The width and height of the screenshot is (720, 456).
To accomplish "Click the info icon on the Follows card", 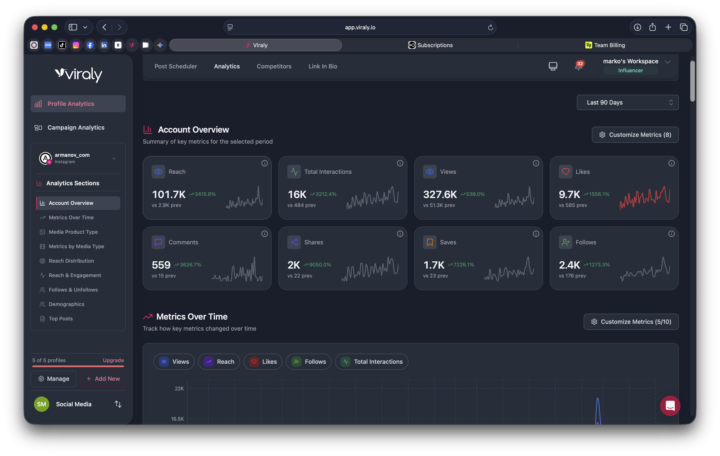I will (x=671, y=234).
